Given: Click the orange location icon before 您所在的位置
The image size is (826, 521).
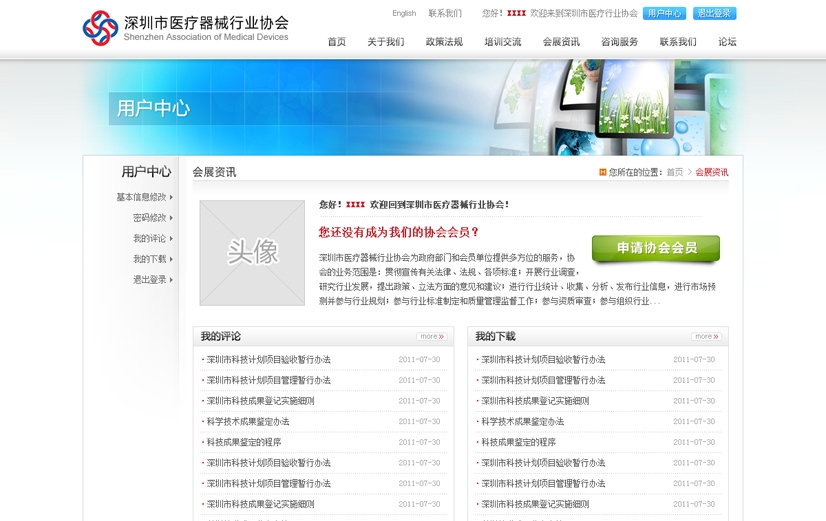Looking at the screenshot, I should click(x=602, y=172).
